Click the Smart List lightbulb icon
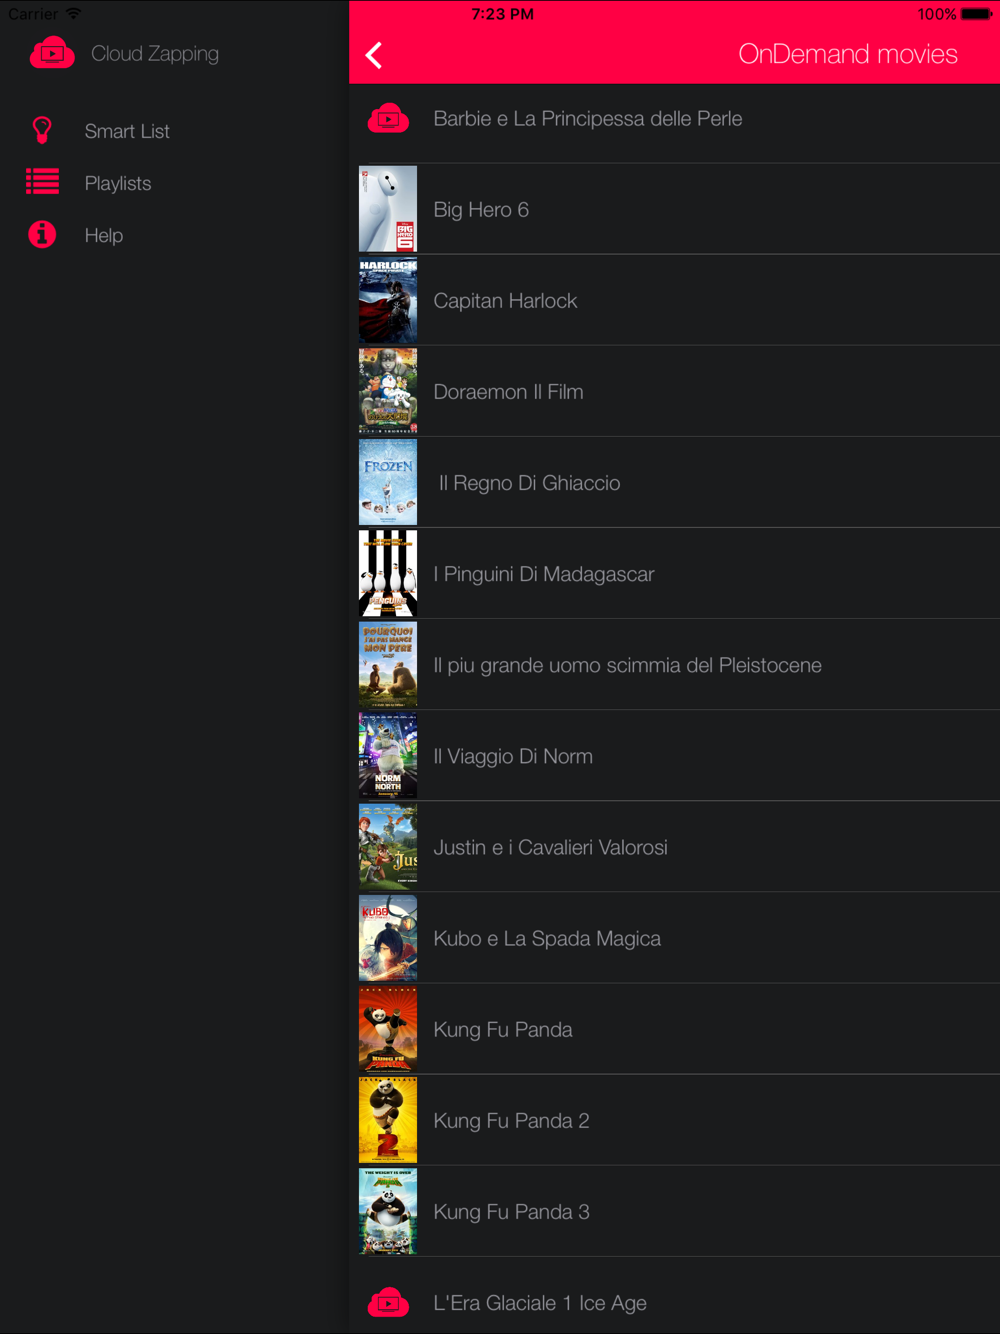 point(42,130)
